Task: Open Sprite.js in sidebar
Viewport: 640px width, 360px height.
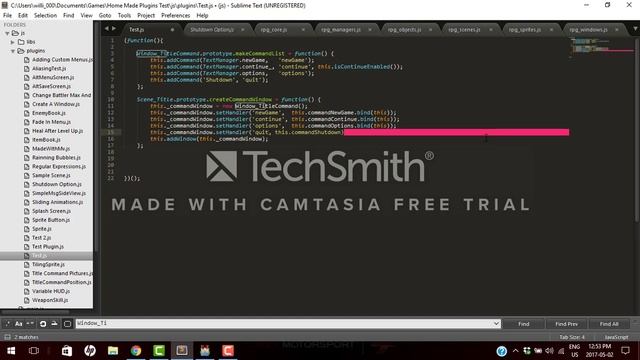Action: (42, 229)
